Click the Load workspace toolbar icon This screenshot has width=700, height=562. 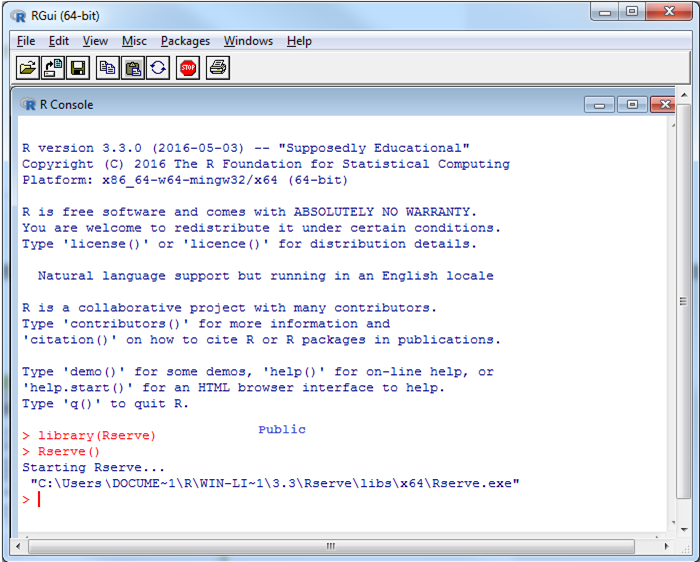(53, 68)
